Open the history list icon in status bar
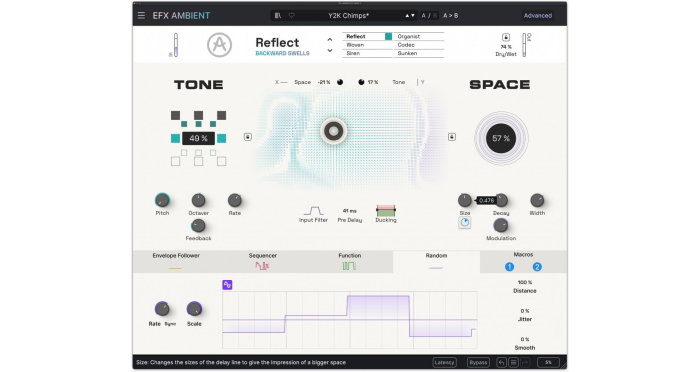The height and width of the screenshot is (372, 700). 513,363
